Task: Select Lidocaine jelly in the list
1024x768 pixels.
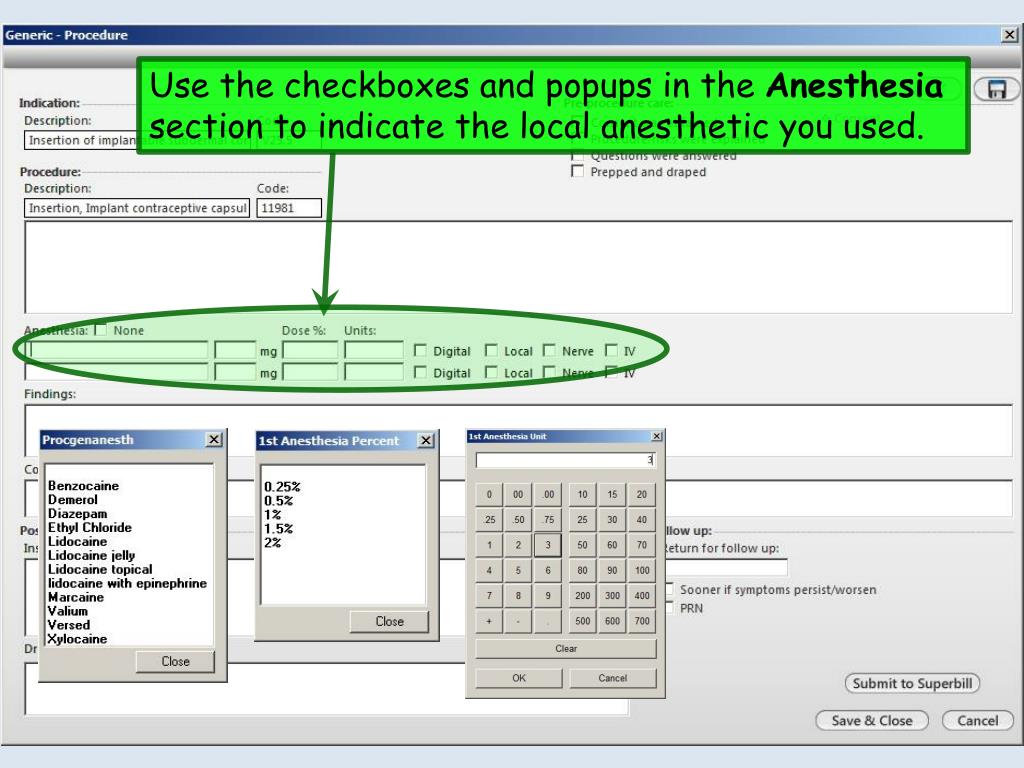Action: 91,555
